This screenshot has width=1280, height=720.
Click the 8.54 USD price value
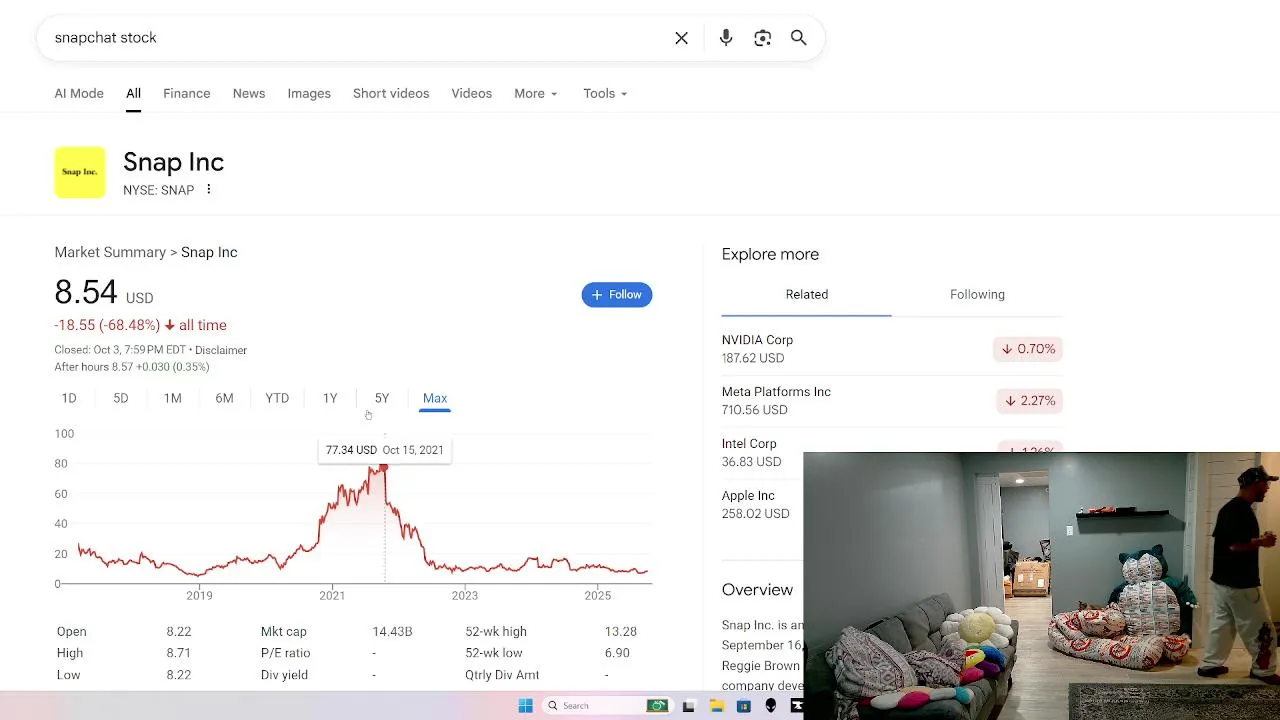point(103,292)
